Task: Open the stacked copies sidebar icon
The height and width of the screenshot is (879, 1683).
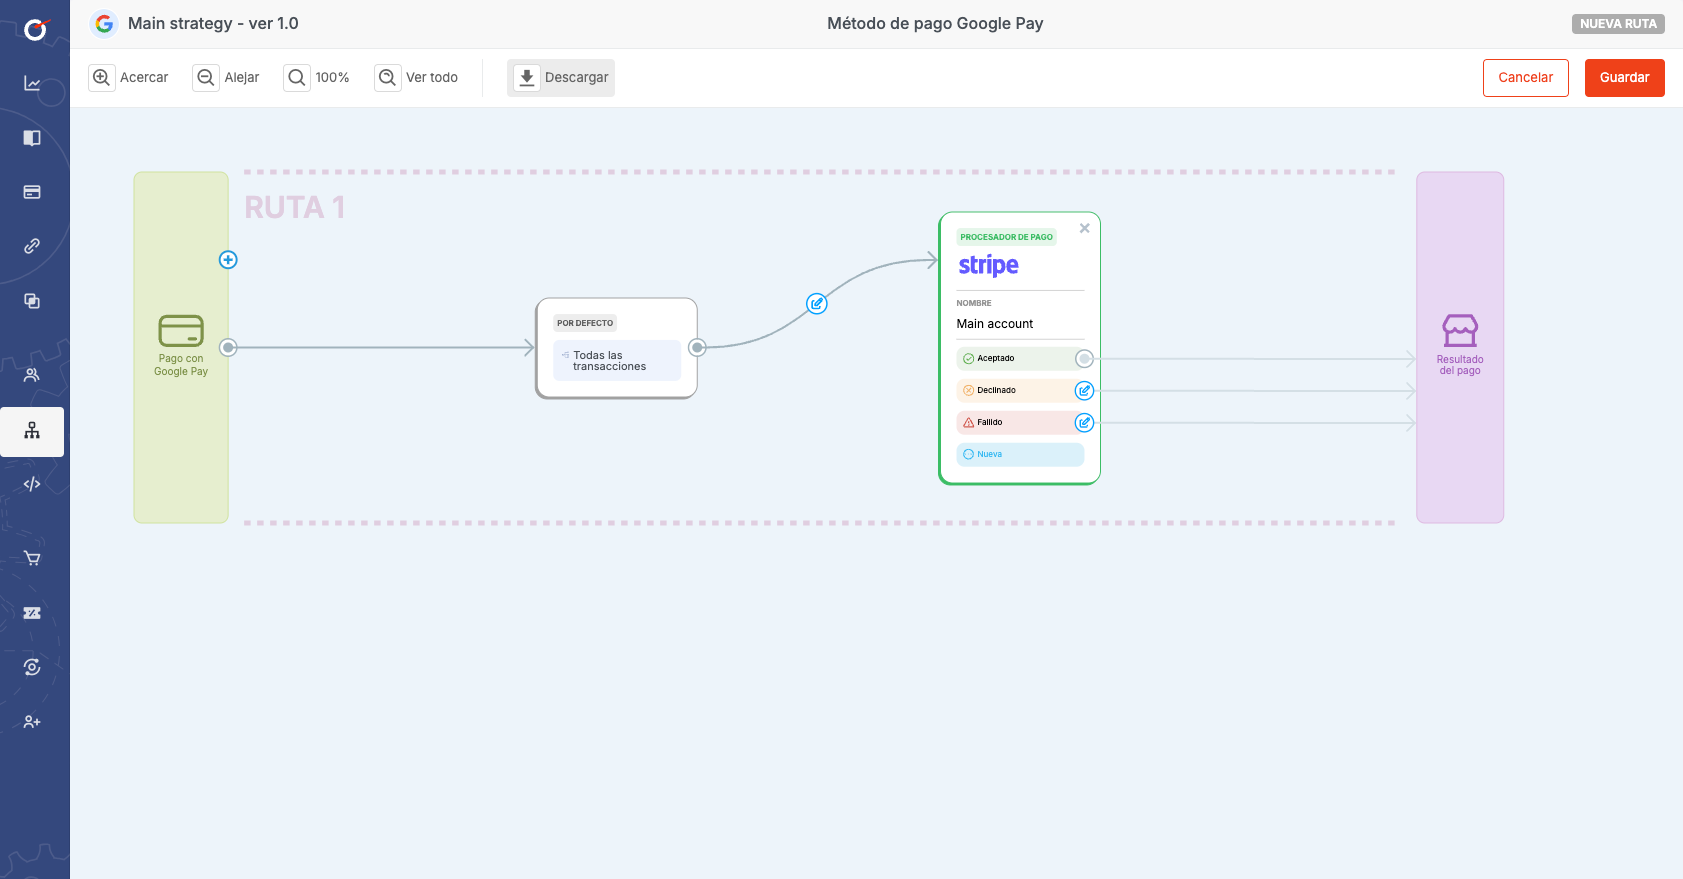Action: 32,301
